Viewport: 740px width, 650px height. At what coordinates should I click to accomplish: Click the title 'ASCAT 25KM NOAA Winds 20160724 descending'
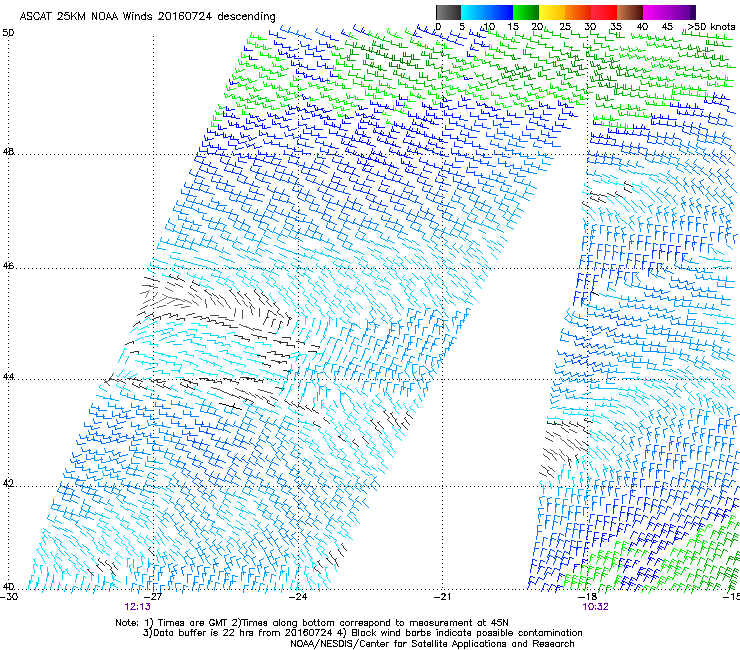pyautogui.click(x=147, y=16)
